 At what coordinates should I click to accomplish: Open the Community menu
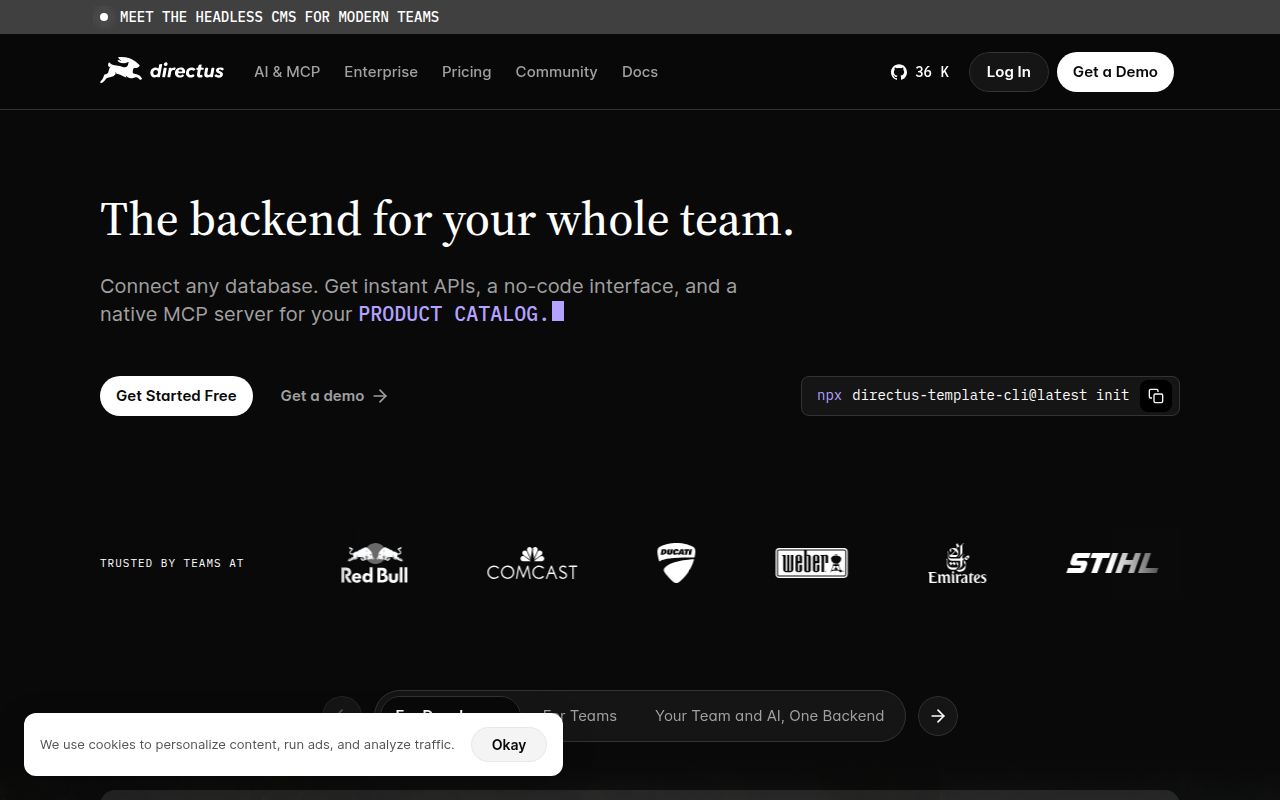(556, 72)
